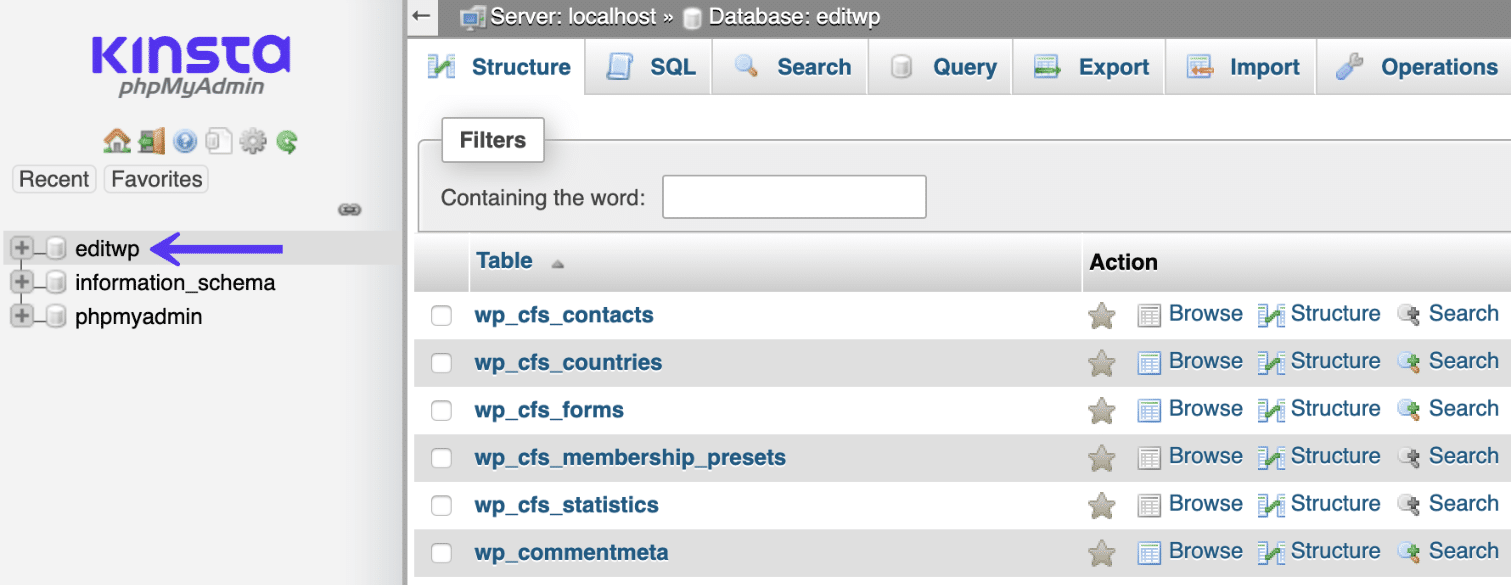
Task: Click the log out door icon
Action: [151, 140]
